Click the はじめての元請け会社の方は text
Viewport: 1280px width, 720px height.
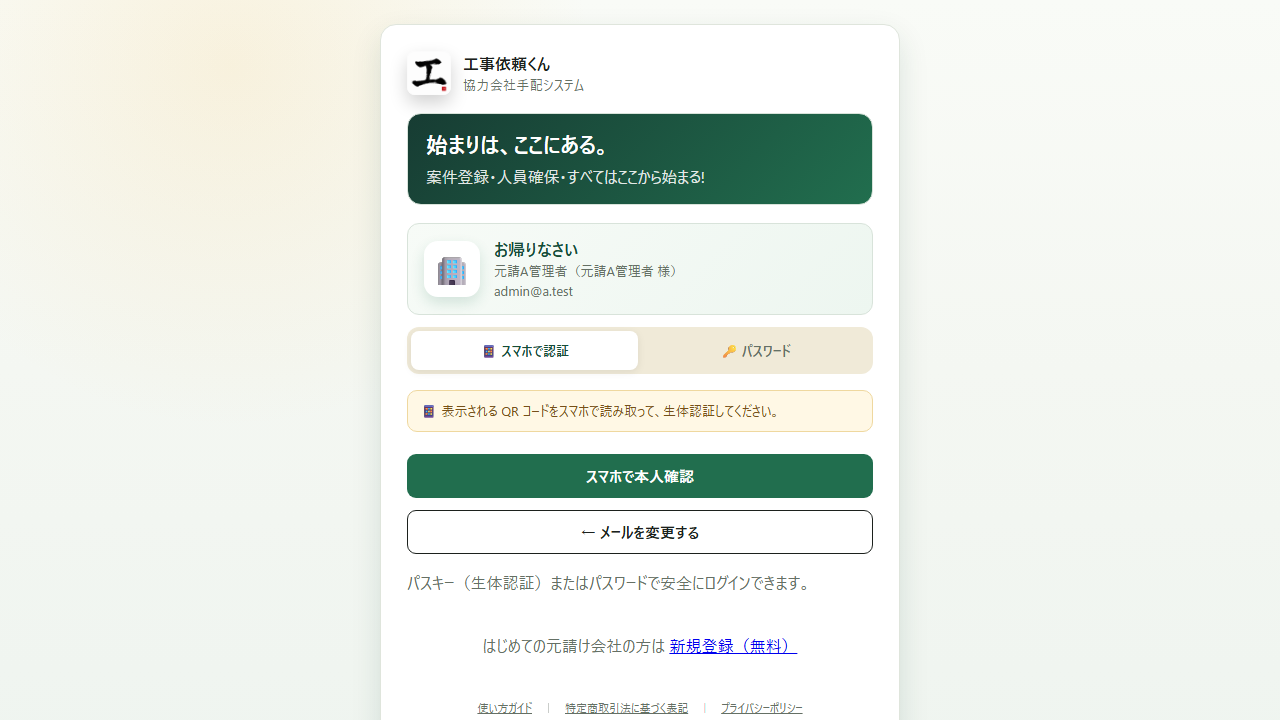click(574, 646)
